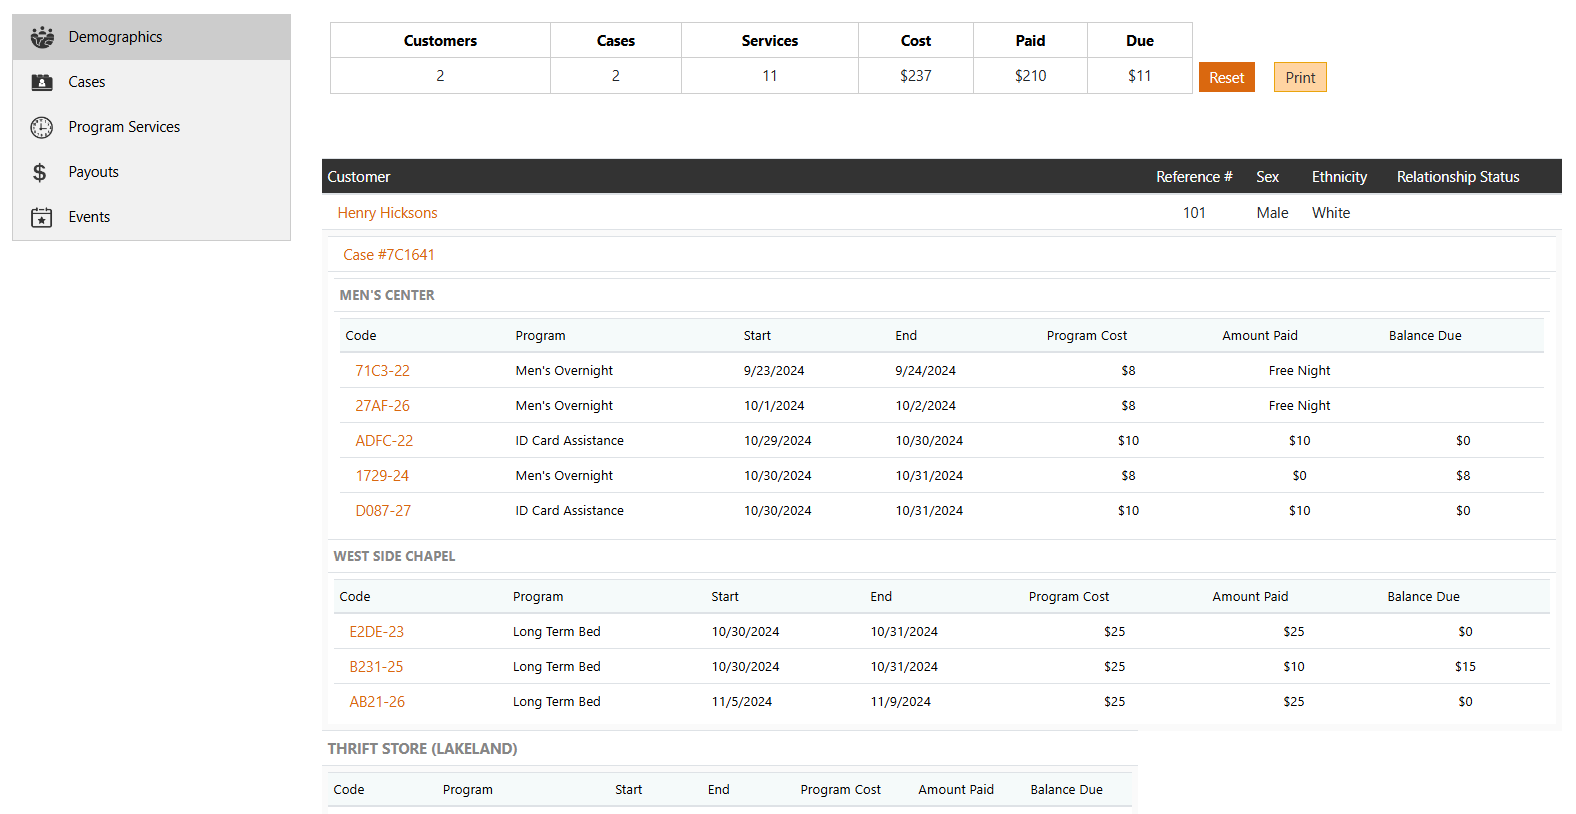Open Long Term Bed code E2DE-23

pos(376,632)
